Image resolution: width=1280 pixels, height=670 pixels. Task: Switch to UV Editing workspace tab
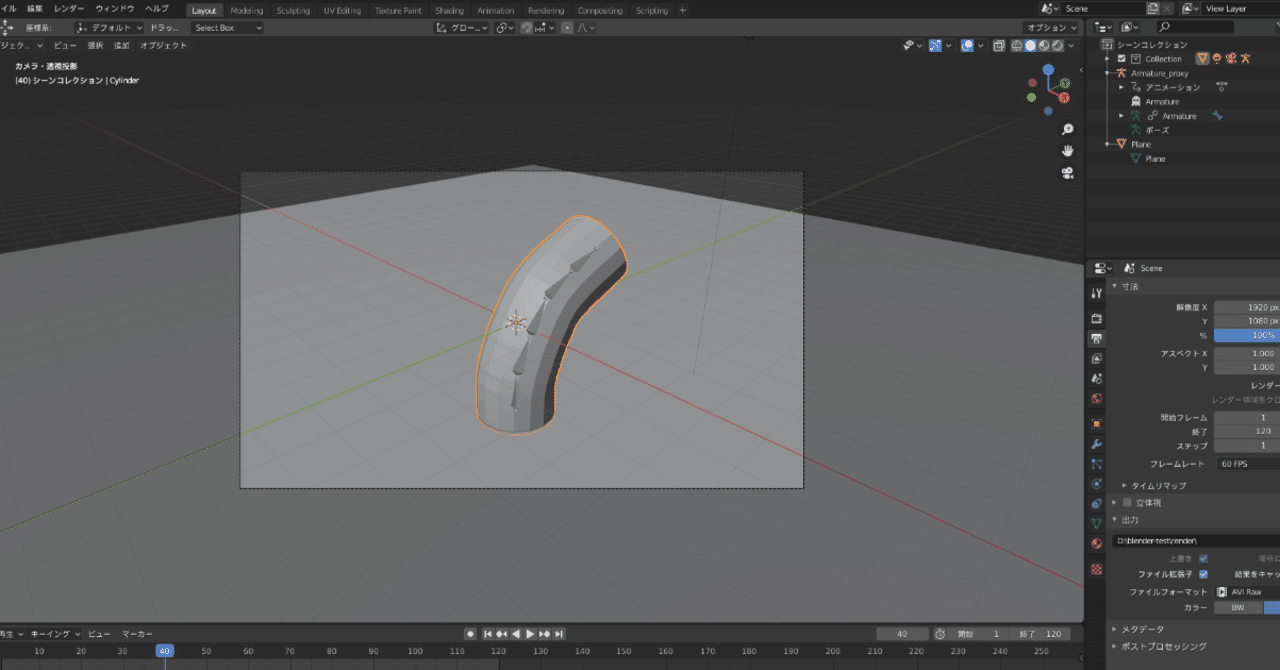tap(342, 10)
